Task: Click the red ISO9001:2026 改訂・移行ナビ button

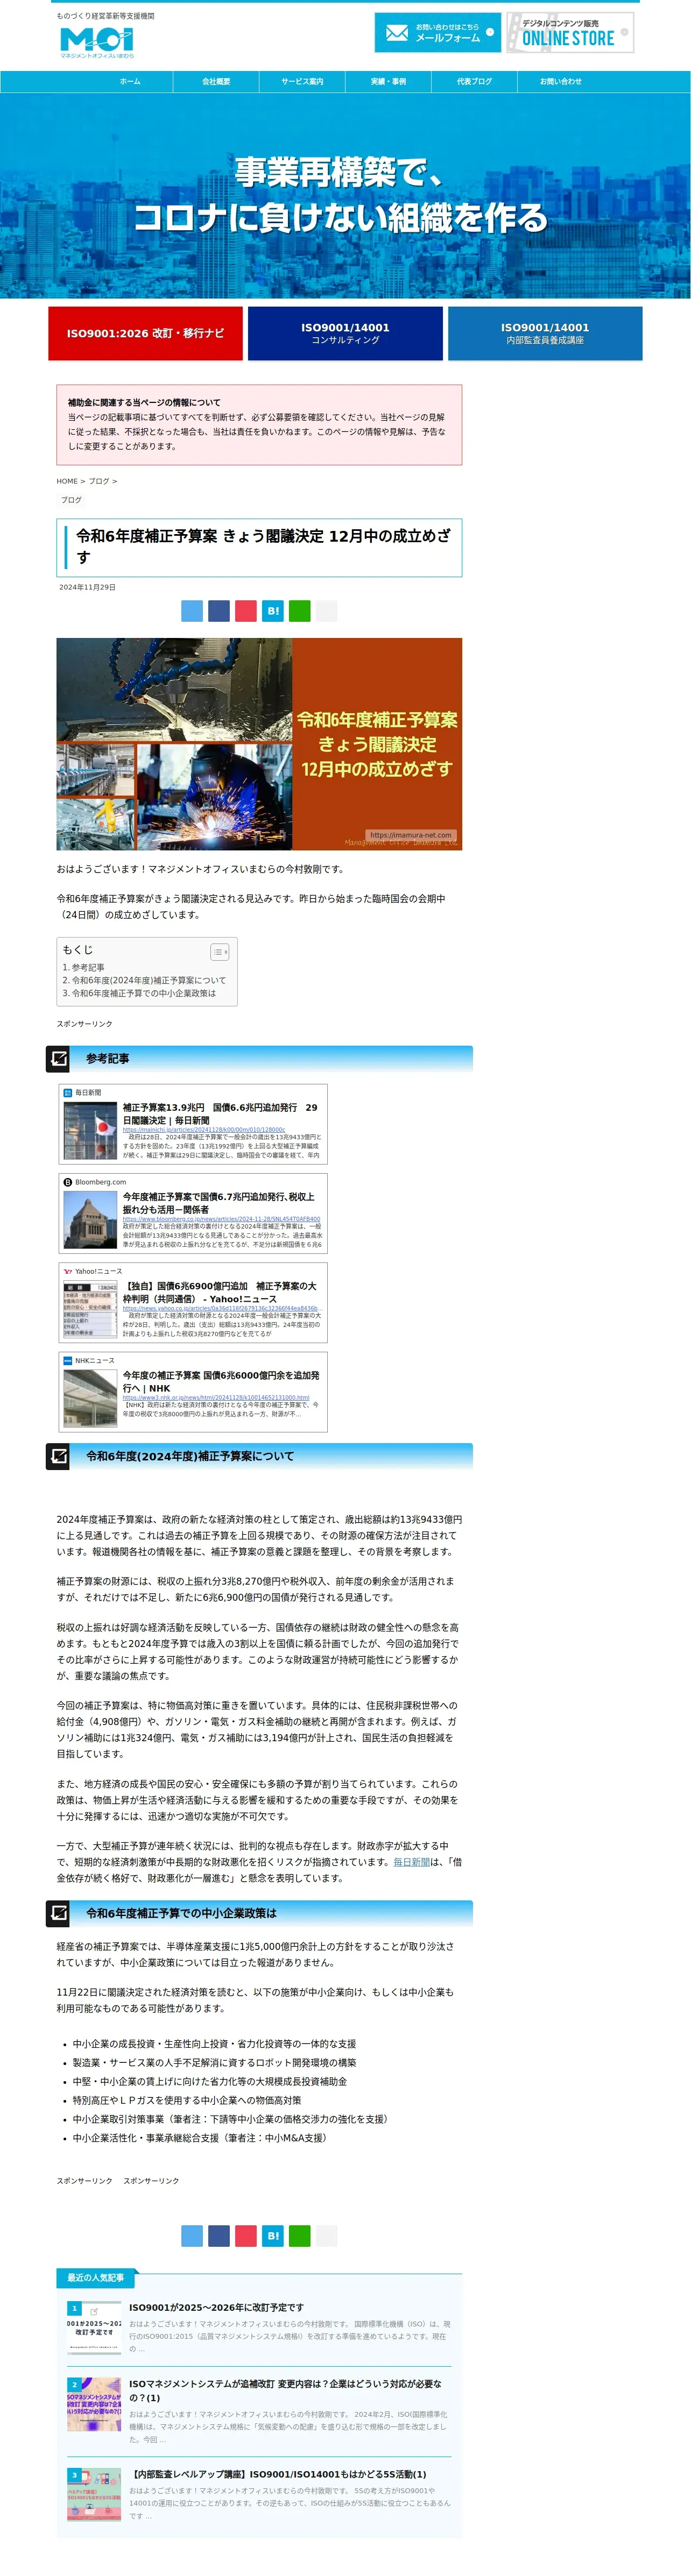Action: point(145,333)
